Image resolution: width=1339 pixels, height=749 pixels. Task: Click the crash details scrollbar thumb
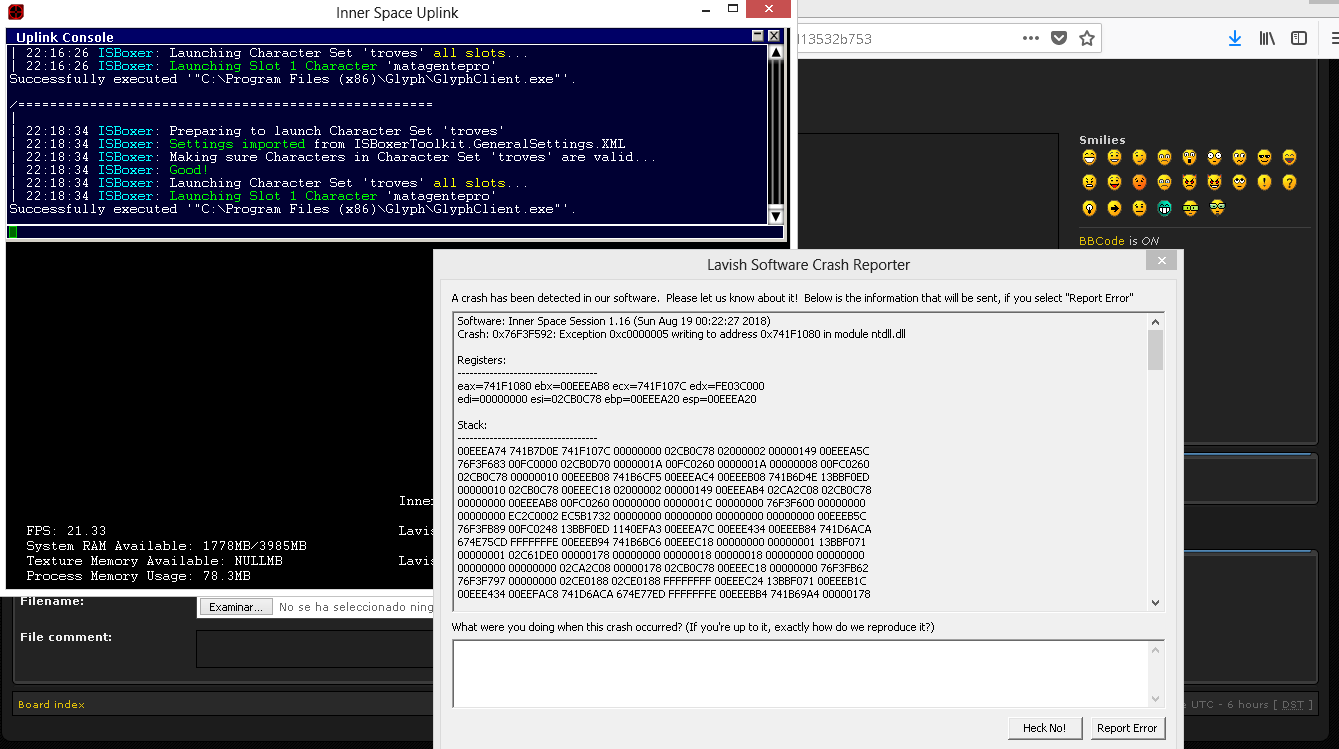1156,350
